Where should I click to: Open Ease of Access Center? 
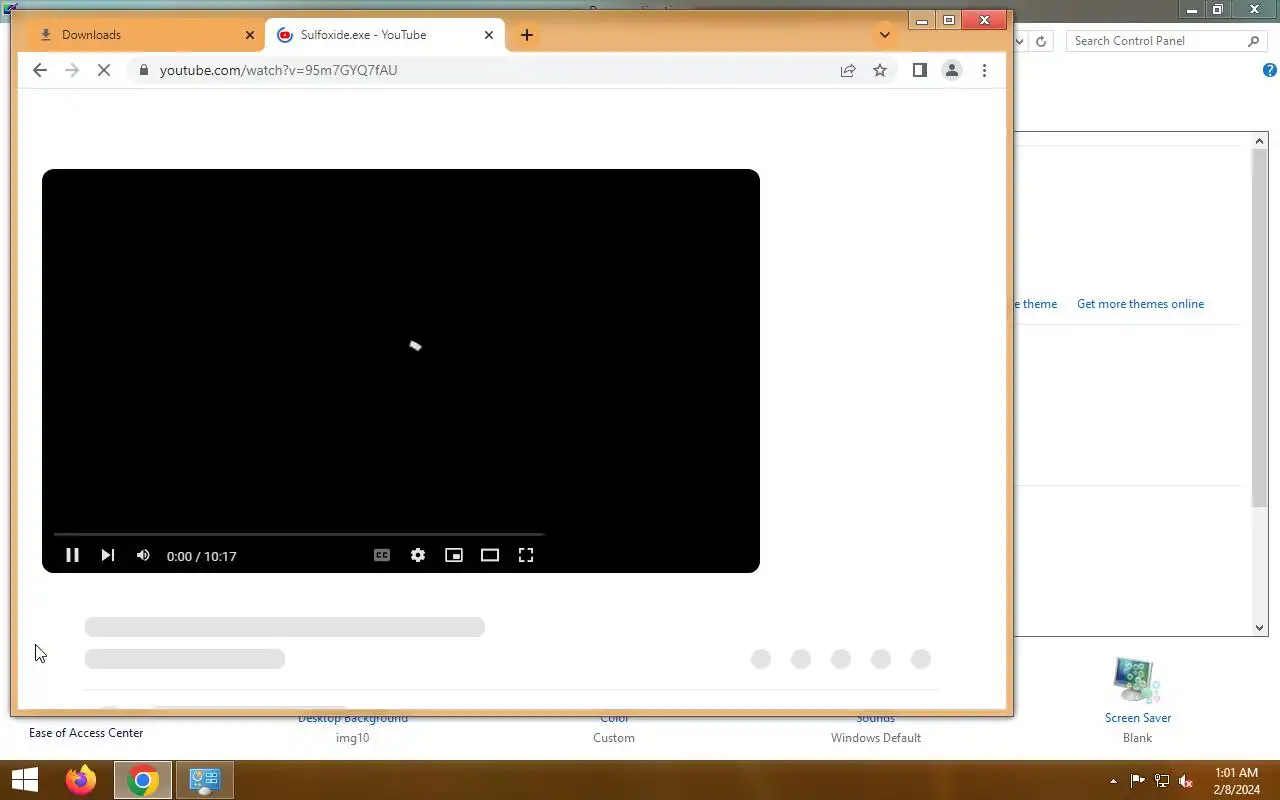86,733
